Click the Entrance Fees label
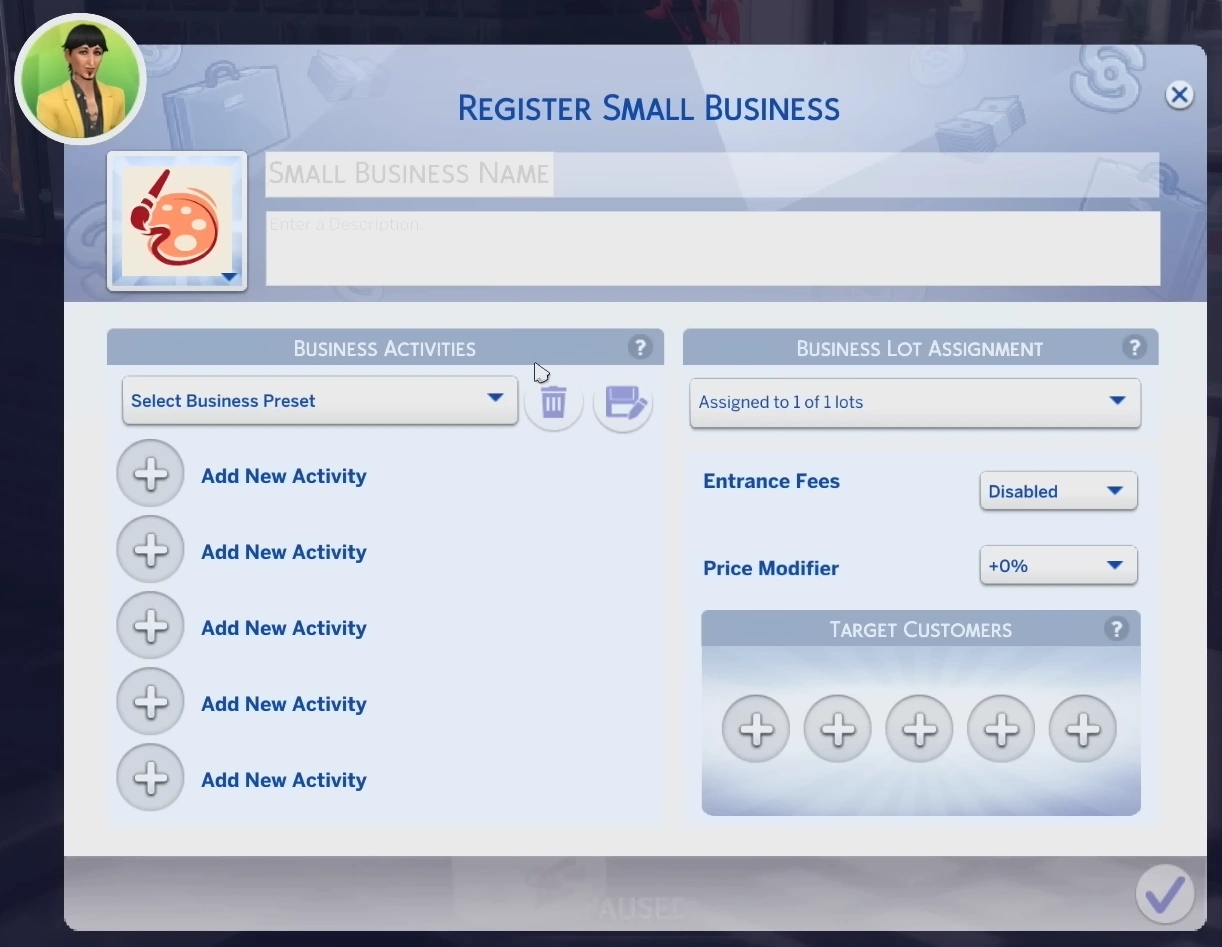The width and height of the screenshot is (1222, 947). click(x=771, y=481)
